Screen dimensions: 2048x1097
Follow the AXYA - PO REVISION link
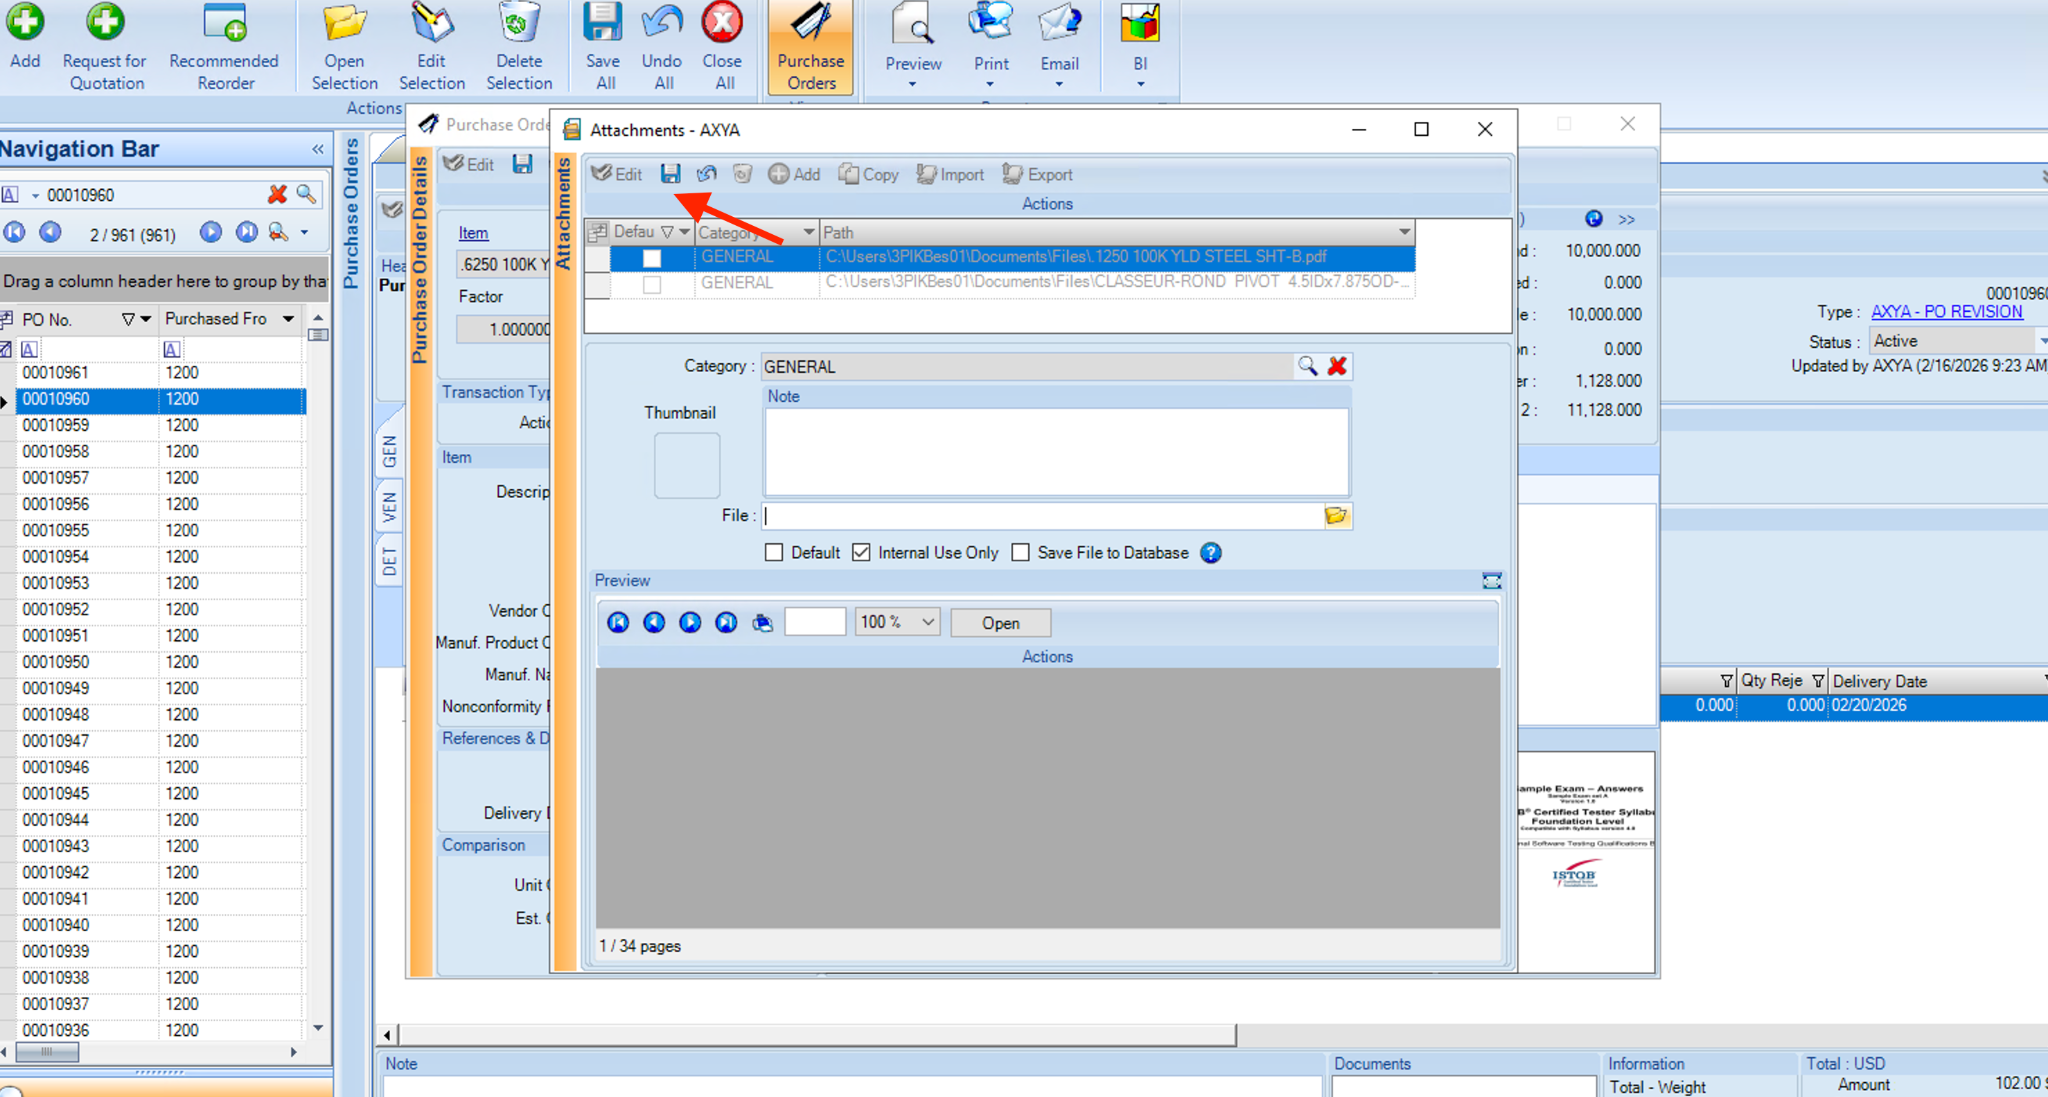[x=1946, y=311]
